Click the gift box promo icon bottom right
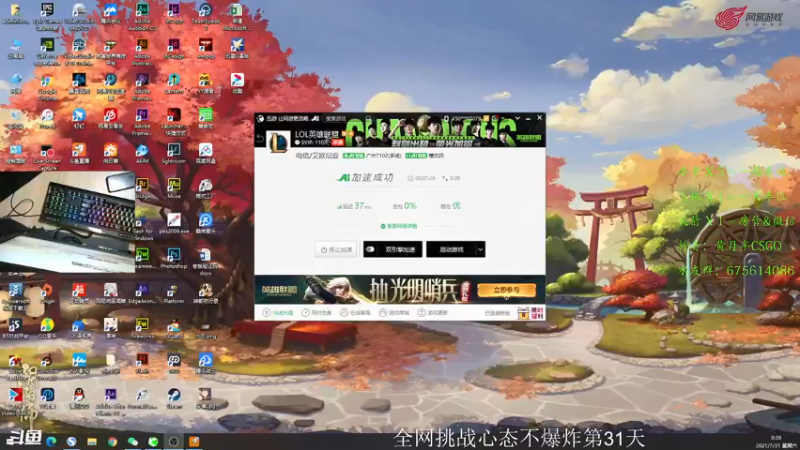This screenshot has height=450, width=800. [x=531, y=313]
